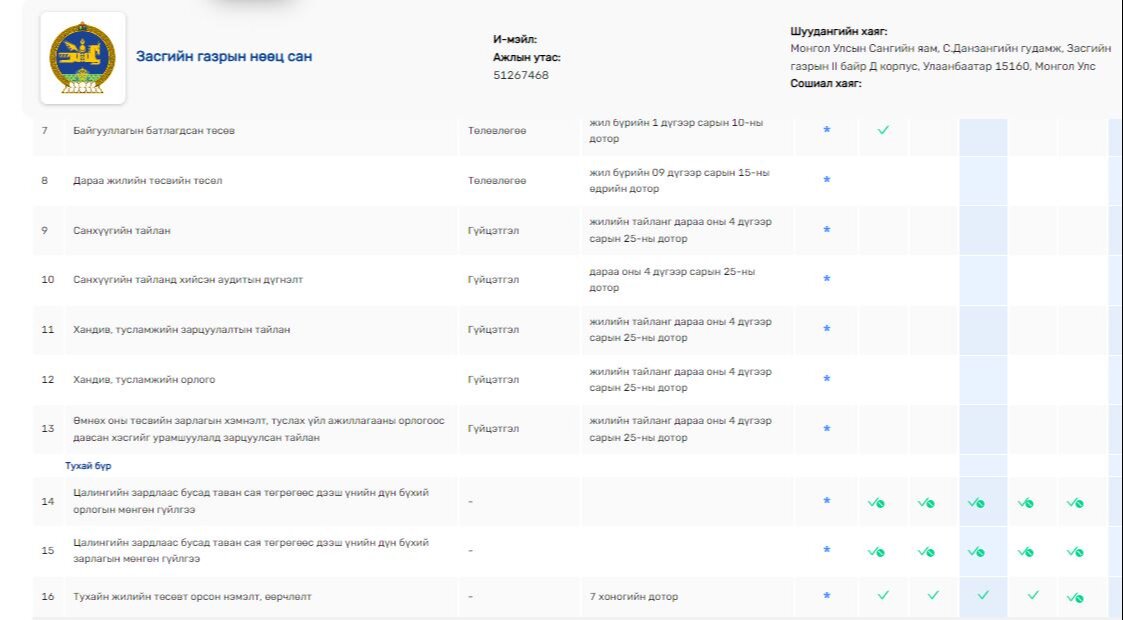The height and width of the screenshot is (620, 1123).
Task: Click the first green checkmark in row 16
Action: click(x=883, y=596)
